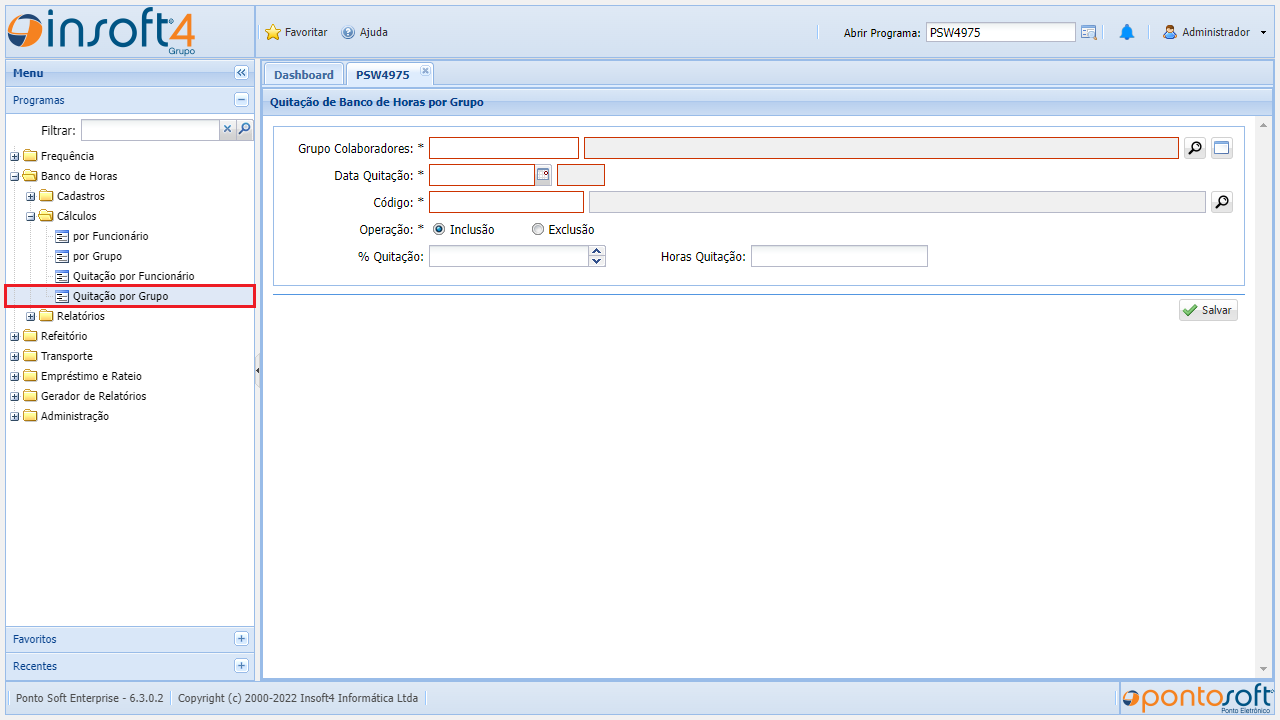Screen dimensions: 1280x720
Task: Click the Salvar button
Action: point(1207,310)
